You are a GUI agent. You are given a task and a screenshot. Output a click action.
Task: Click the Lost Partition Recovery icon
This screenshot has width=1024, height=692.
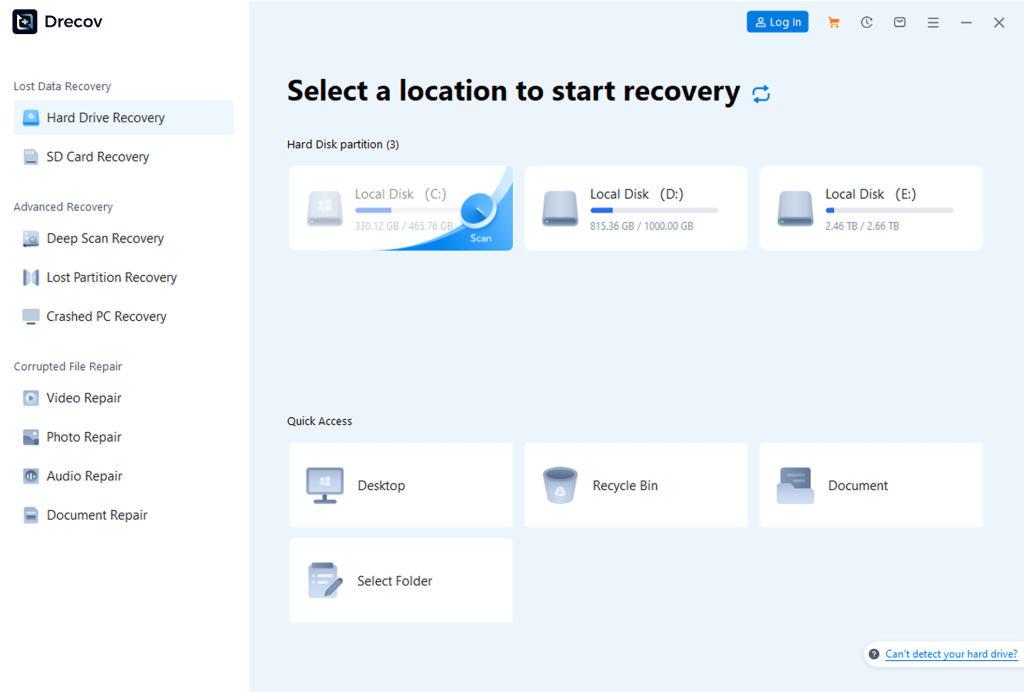tap(31, 278)
